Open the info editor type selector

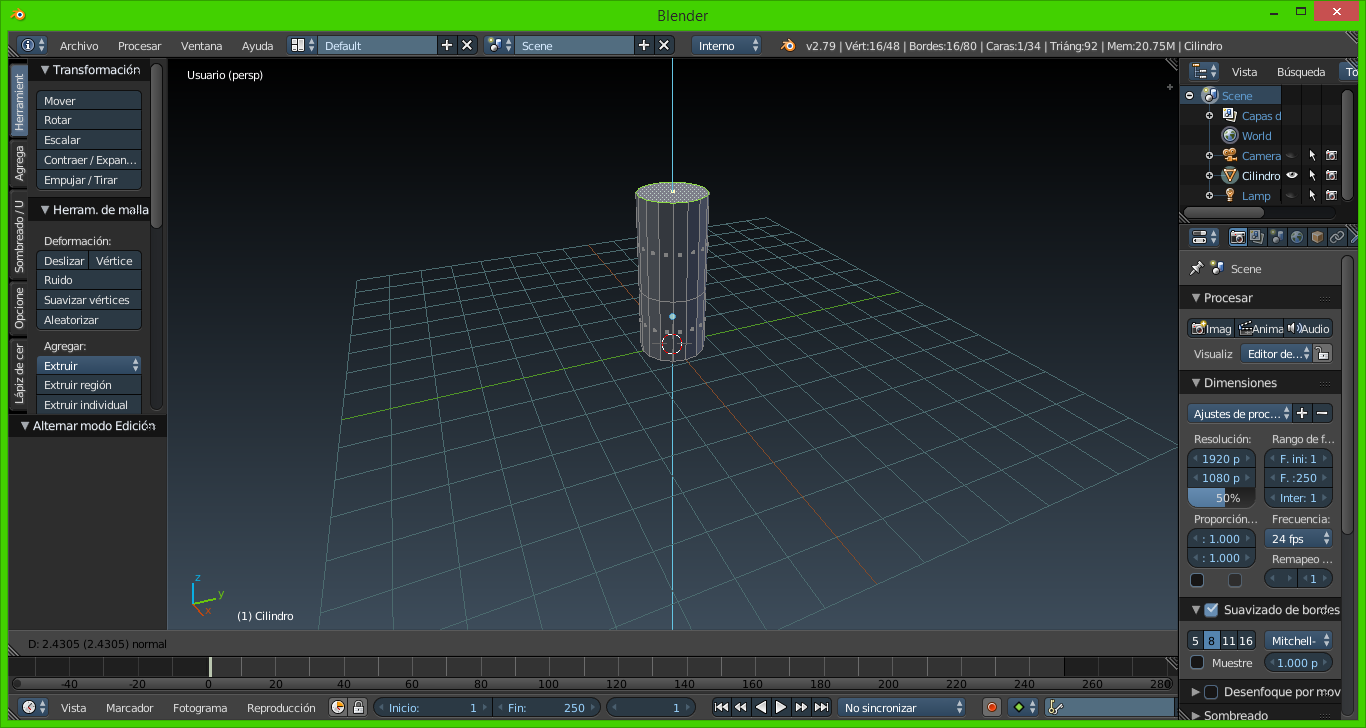[x=33, y=46]
